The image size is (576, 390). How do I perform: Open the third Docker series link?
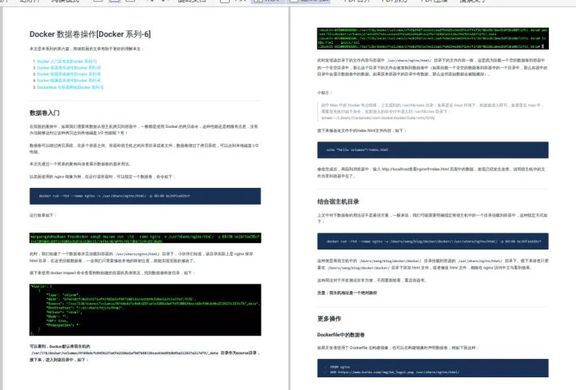point(69,74)
